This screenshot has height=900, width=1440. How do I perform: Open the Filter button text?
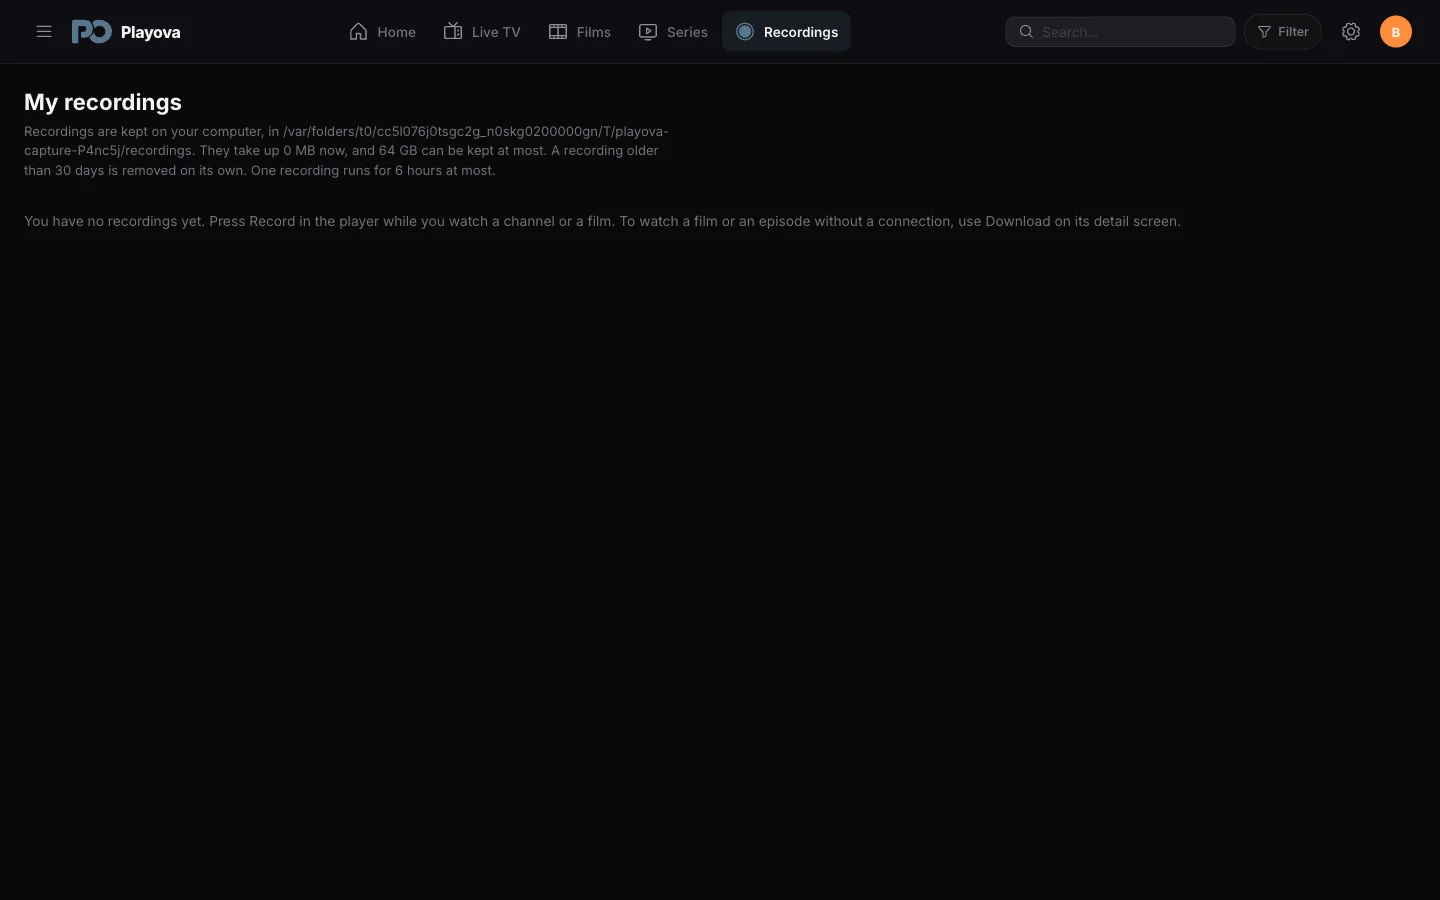pyautogui.click(x=1293, y=32)
